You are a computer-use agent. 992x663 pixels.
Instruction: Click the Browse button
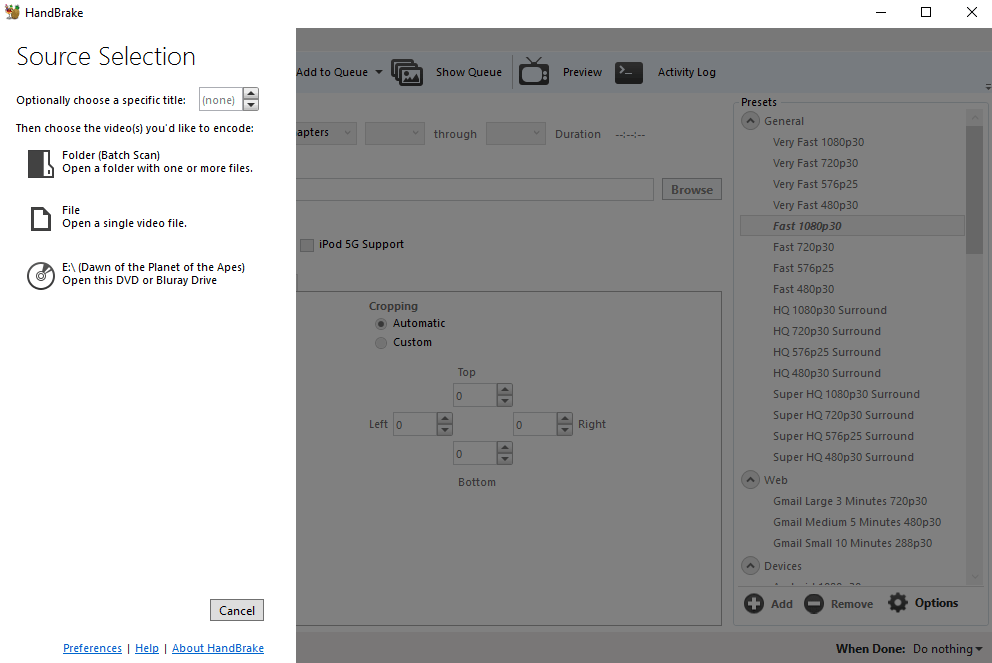click(x=691, y=190)
